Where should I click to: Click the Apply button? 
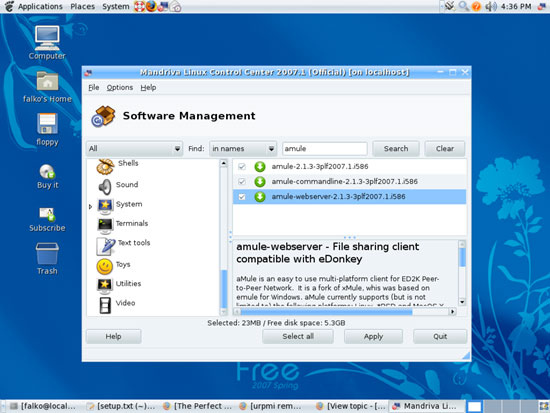pos(373,337)
